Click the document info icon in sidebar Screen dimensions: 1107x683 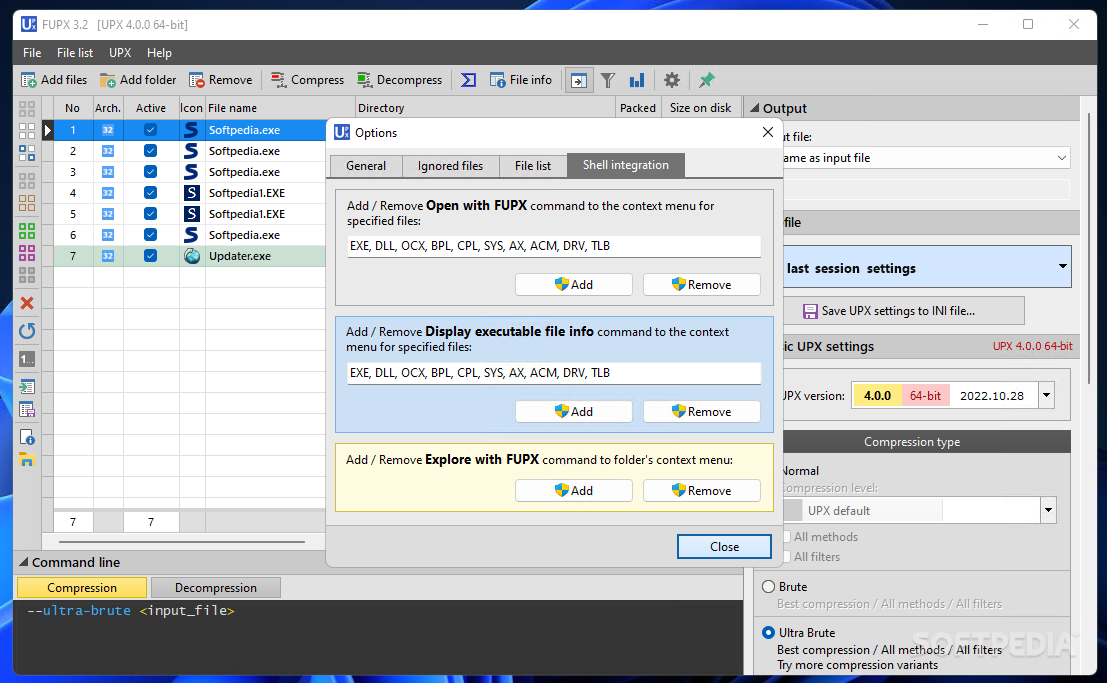tap(27, 437)
